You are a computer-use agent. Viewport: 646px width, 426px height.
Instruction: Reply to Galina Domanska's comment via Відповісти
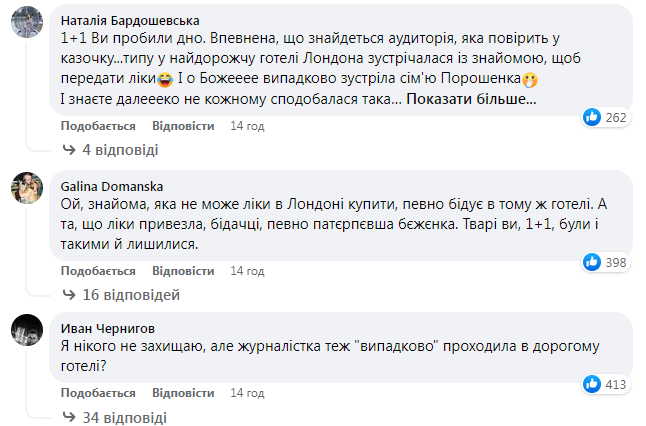pyautogui.click(x=183, y=270)
